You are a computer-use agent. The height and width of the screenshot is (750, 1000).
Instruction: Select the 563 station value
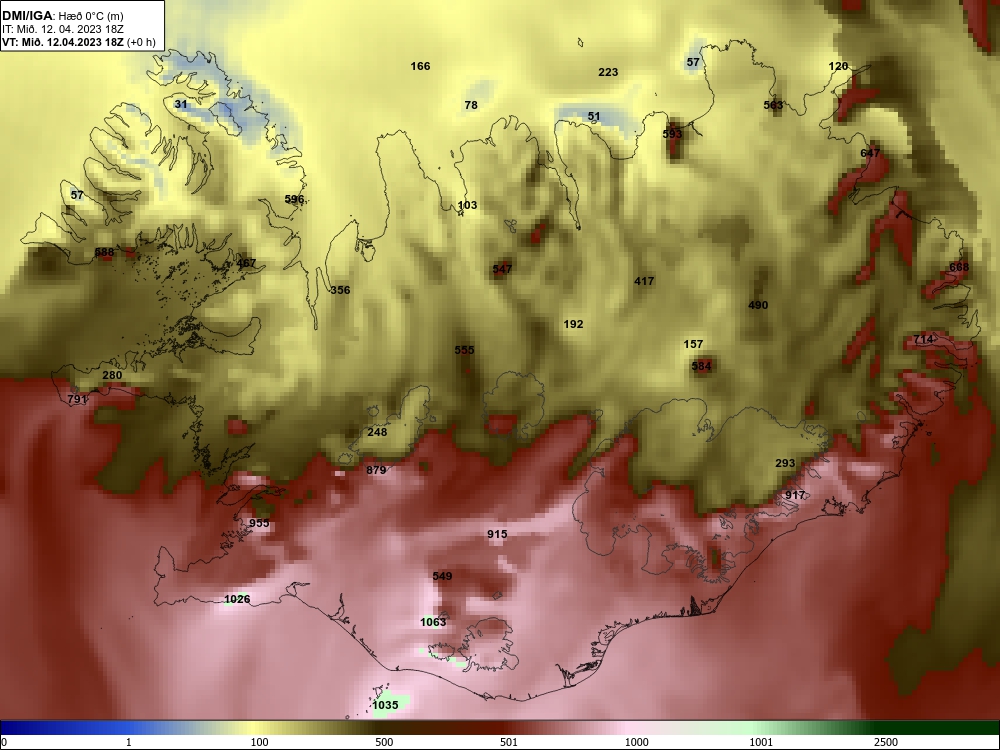[x=774, y=105]
